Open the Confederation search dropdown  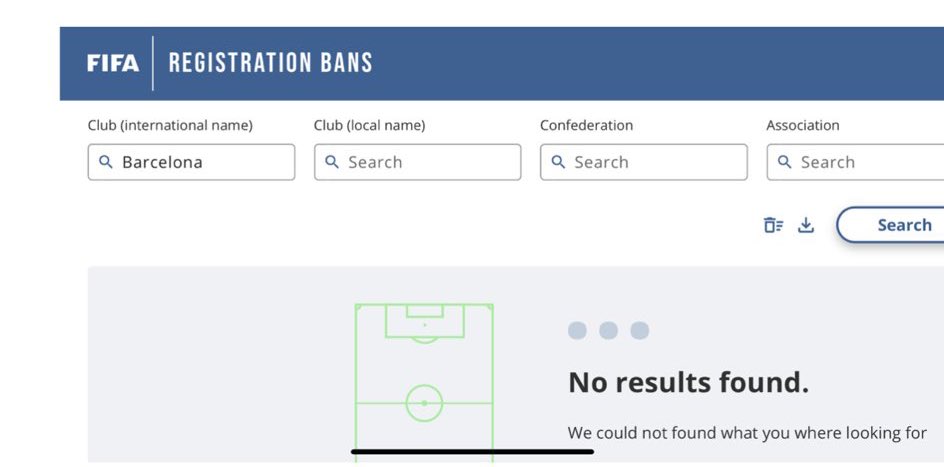pyautogui.click(x=644, y=162)
